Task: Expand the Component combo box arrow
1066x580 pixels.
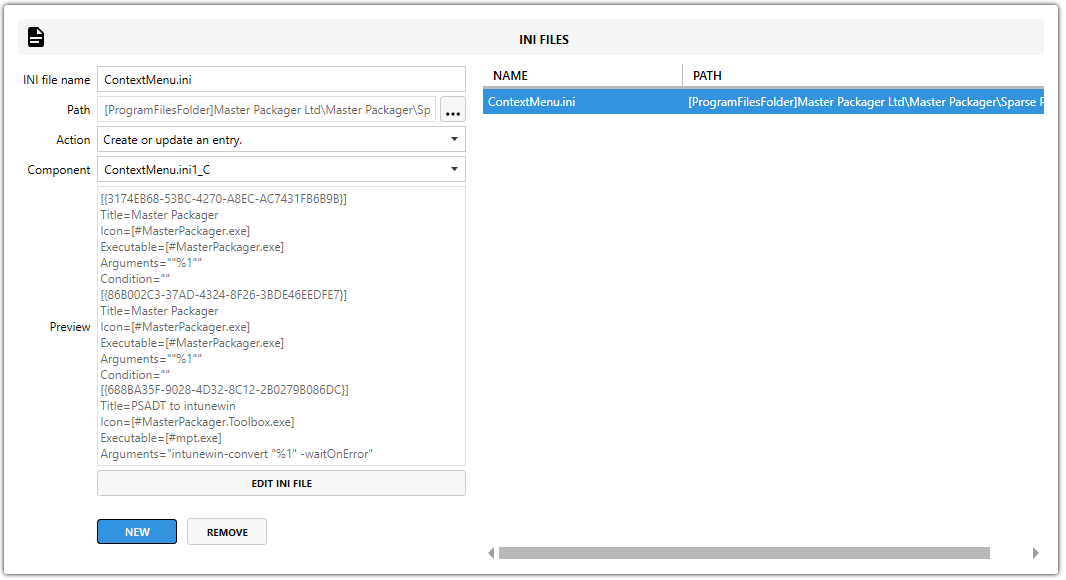Action: (454, 169)
